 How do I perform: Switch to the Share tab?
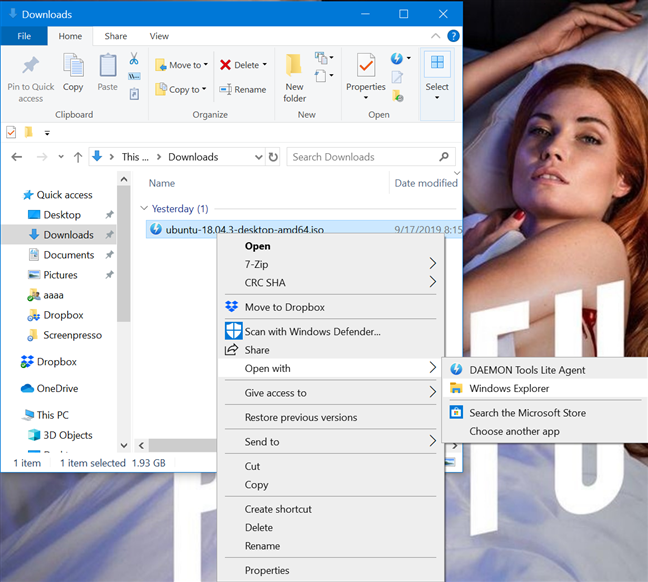(x=116, y=36)
